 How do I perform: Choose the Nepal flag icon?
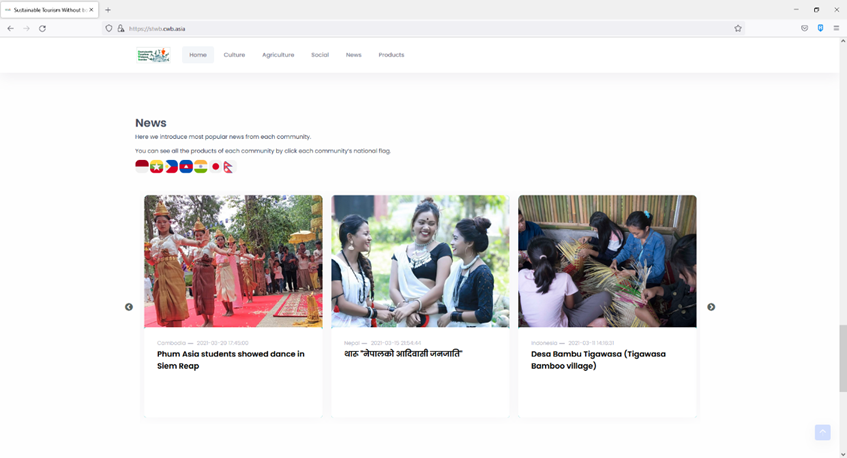(x=229, y=167)
